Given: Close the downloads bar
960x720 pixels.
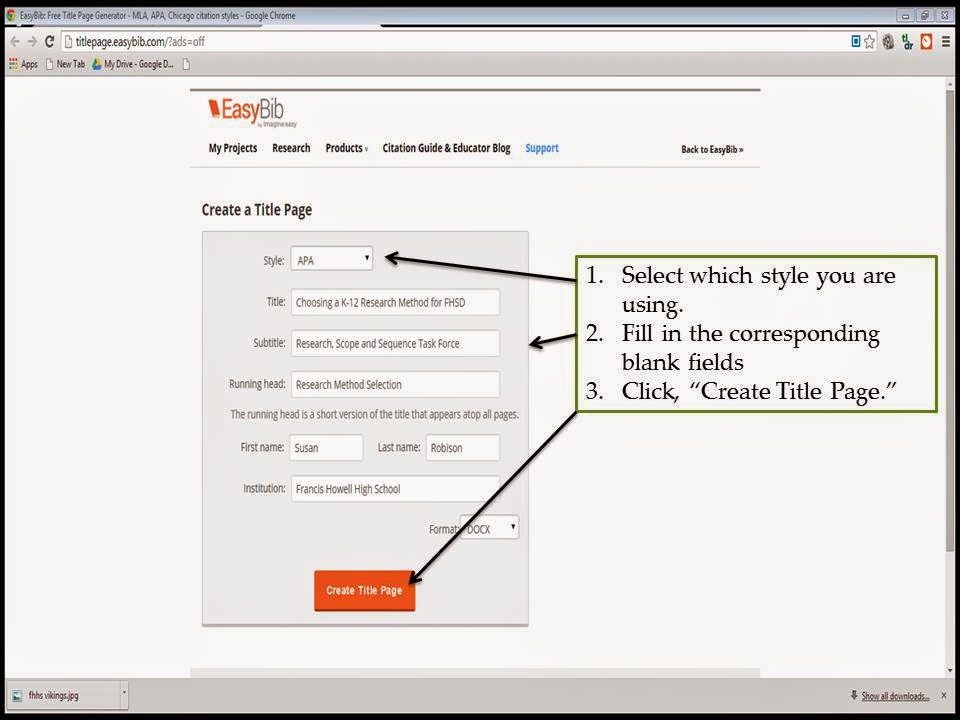Looking at the screenshot, I should point(944,696).
